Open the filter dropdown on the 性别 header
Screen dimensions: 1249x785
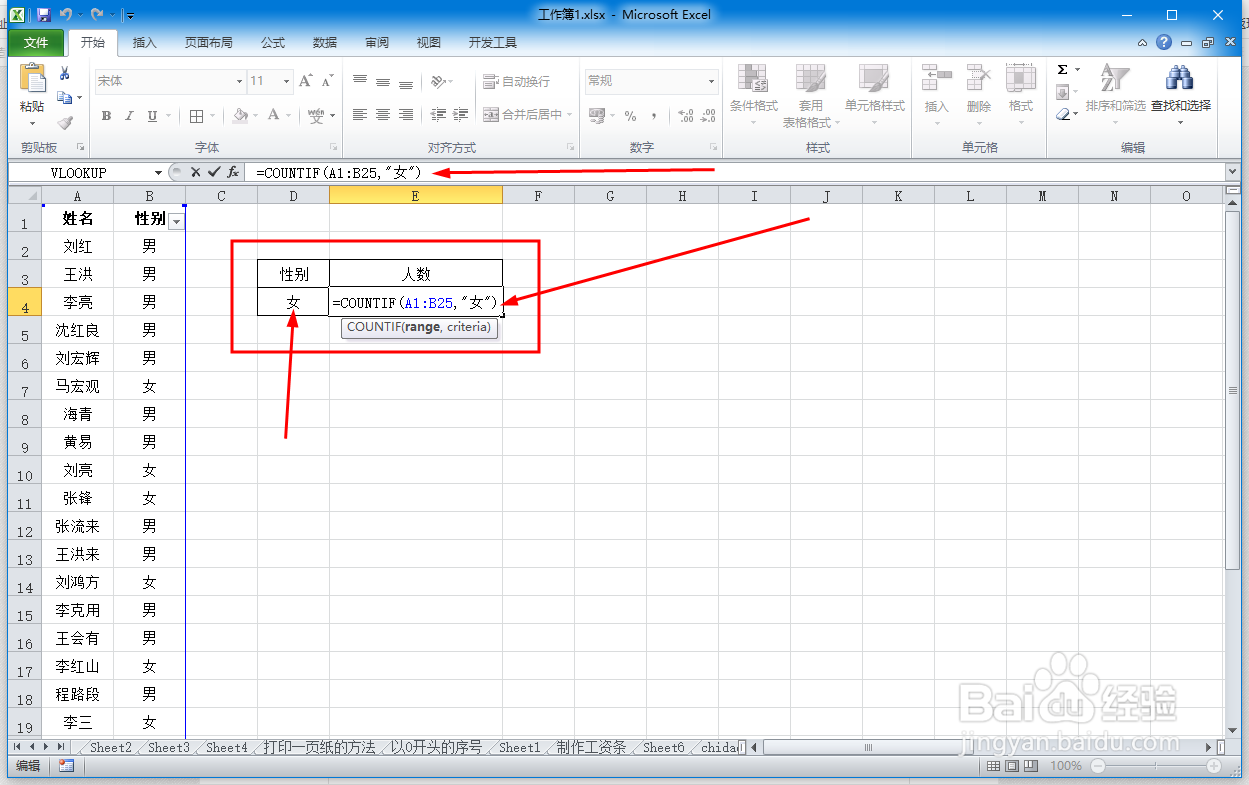(177, 222)
